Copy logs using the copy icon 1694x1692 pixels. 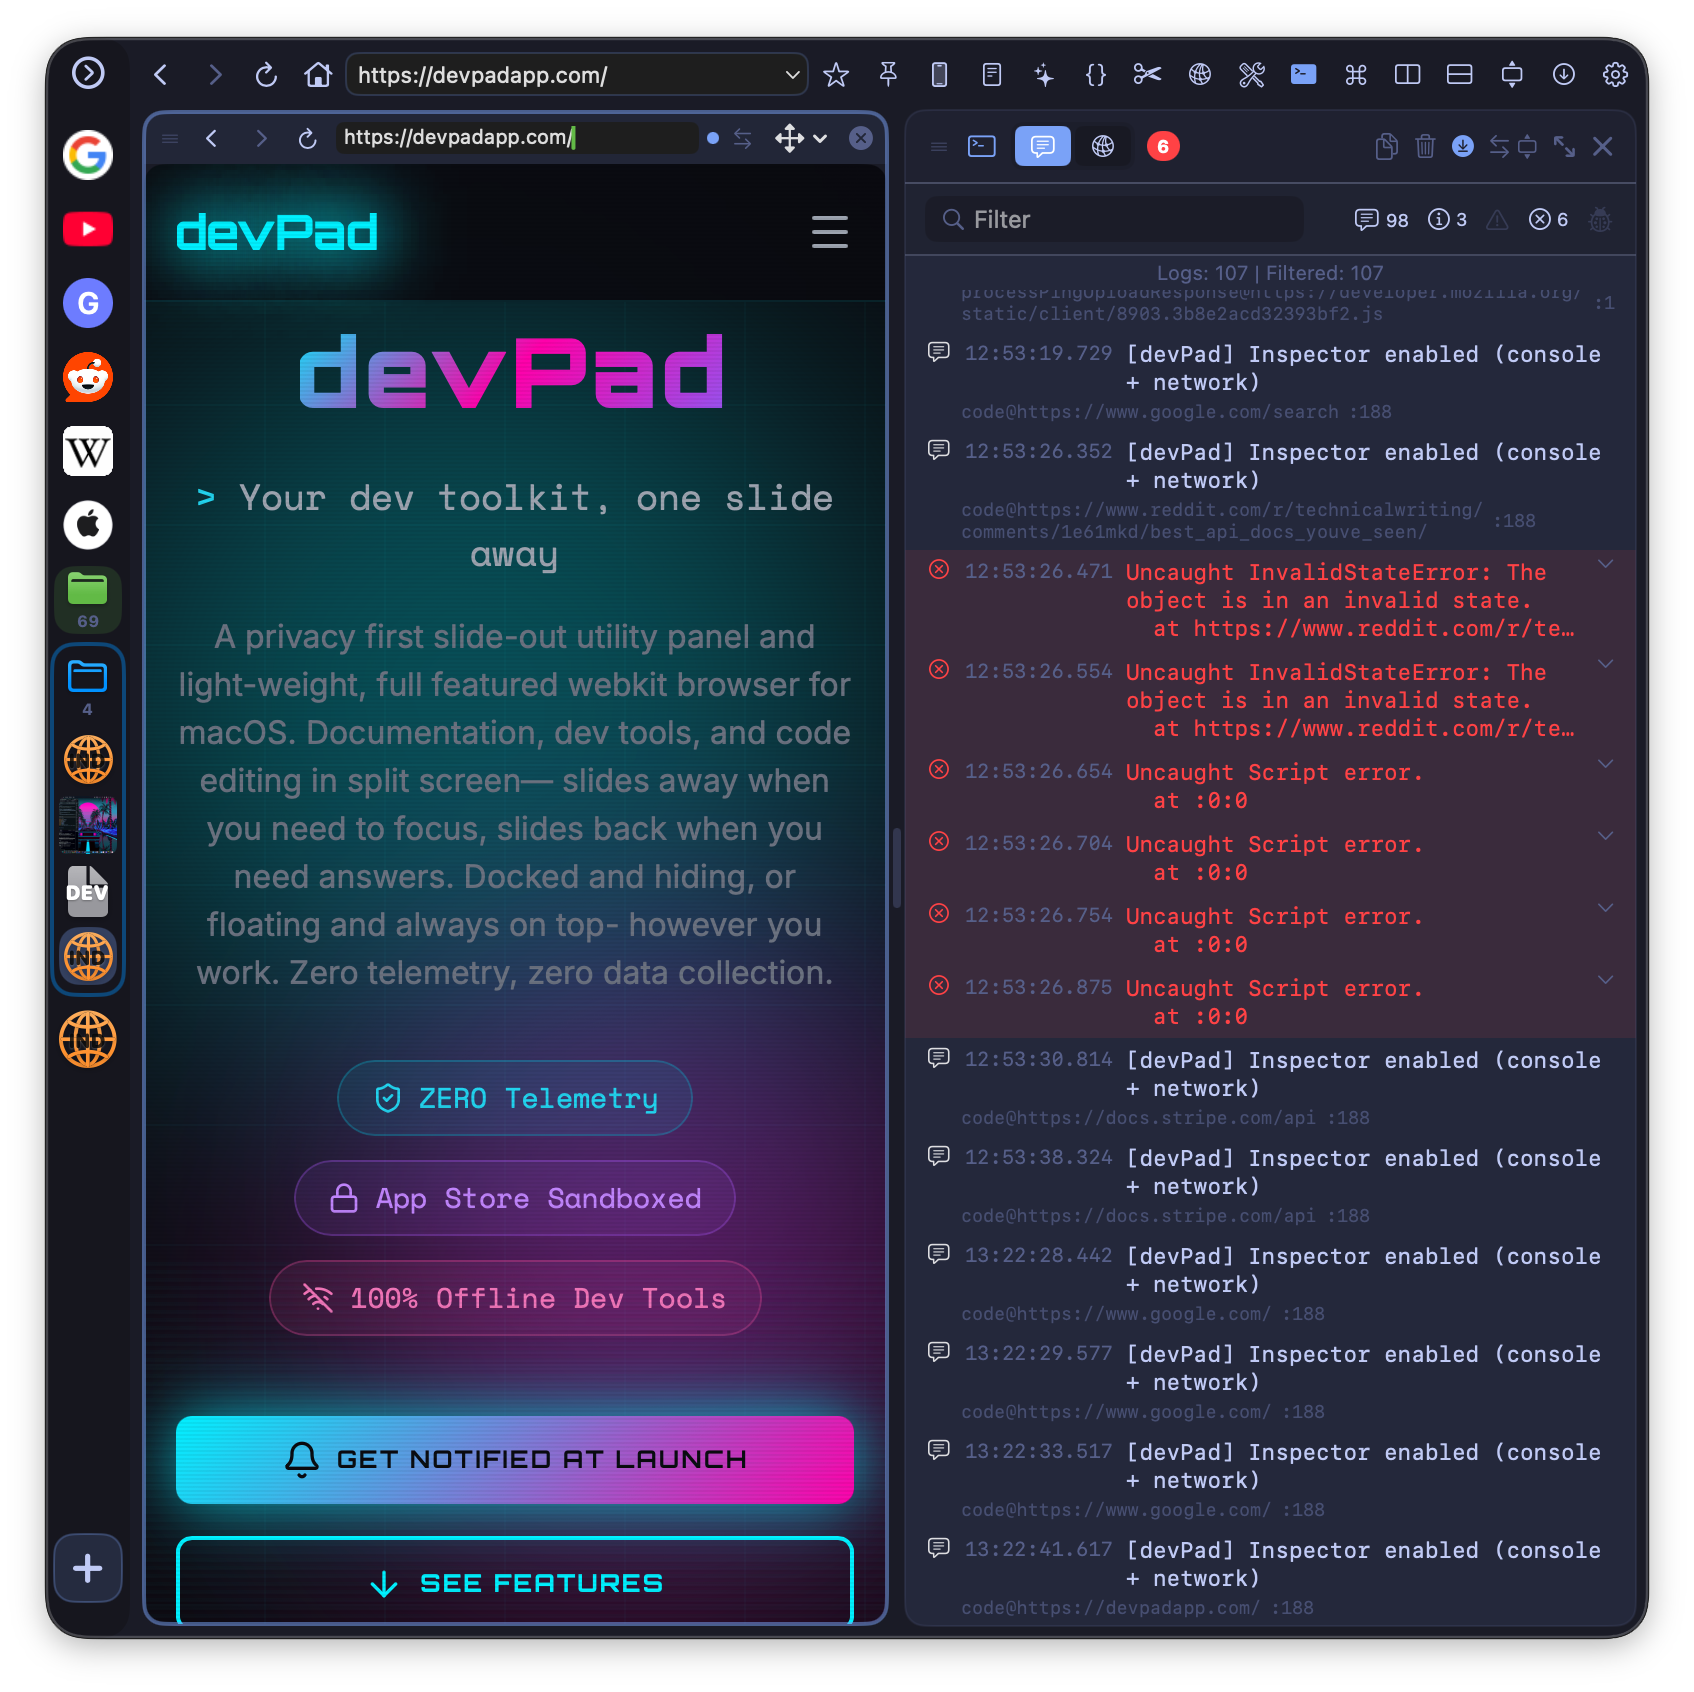coord(1386,146)
